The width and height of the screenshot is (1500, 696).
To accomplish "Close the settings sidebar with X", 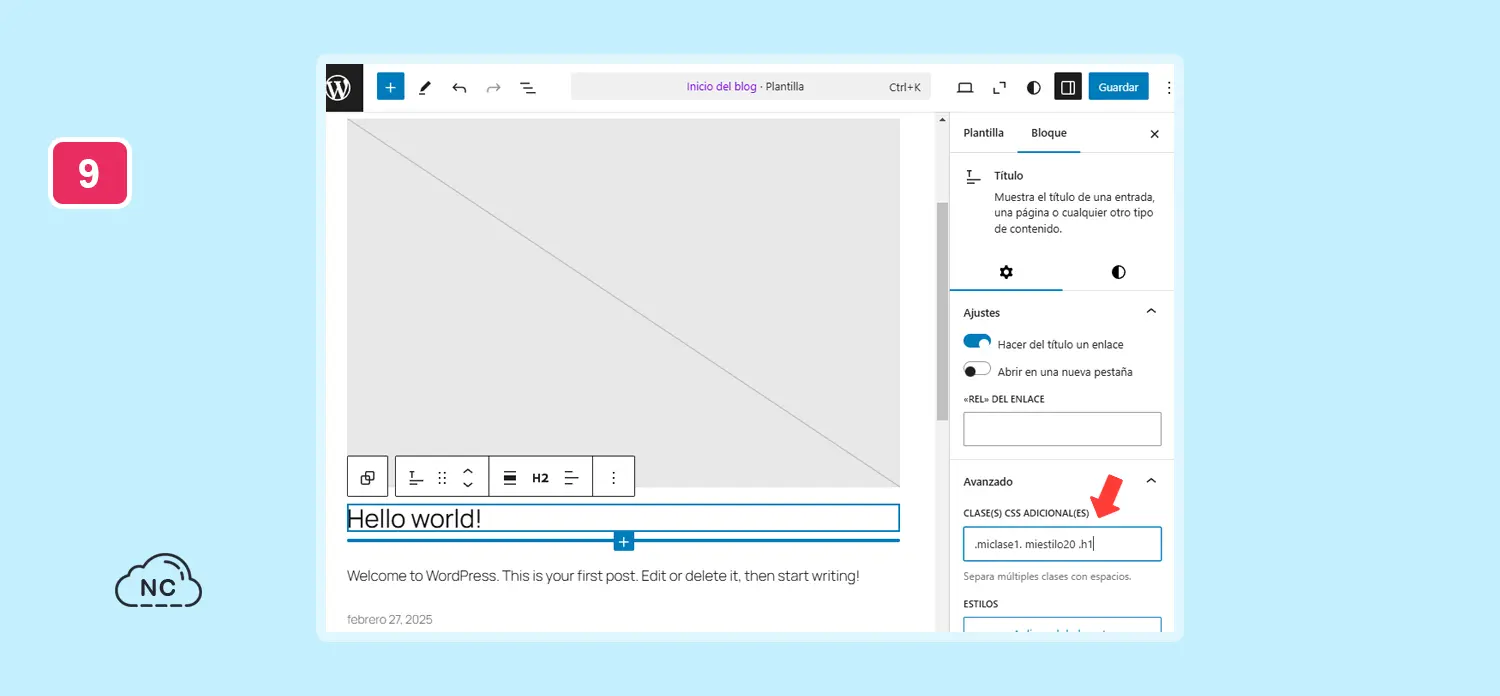I will 1154,133.
